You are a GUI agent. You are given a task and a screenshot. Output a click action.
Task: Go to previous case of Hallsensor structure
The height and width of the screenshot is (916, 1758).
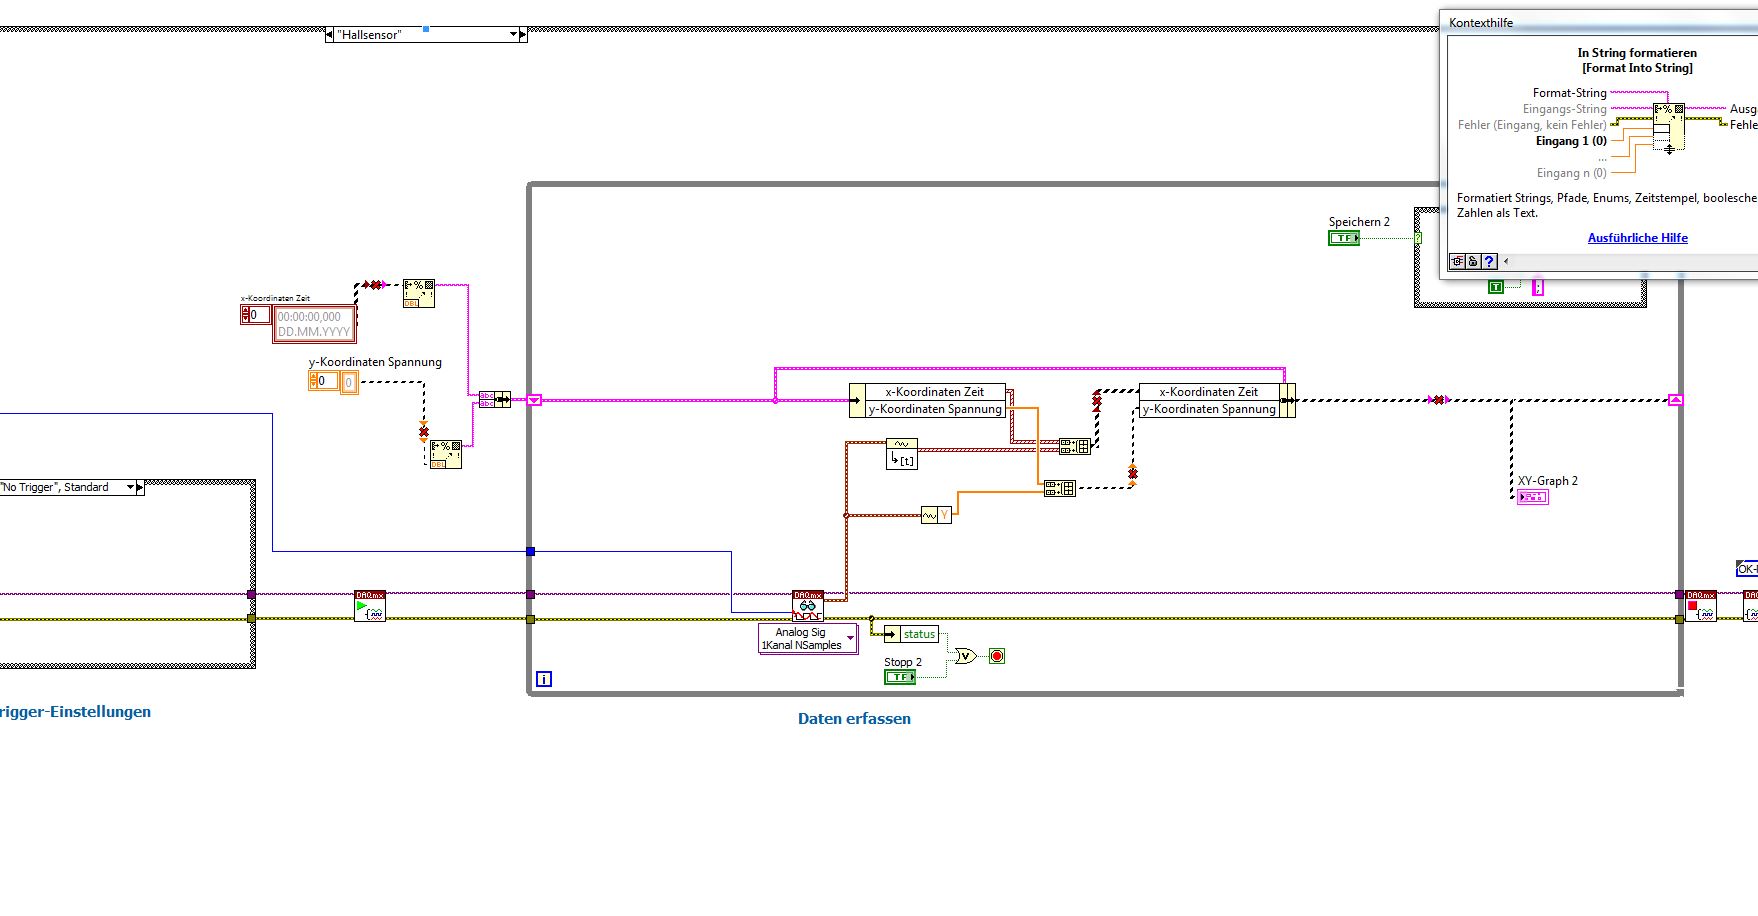pyautogui.click(x=329, y=35)
